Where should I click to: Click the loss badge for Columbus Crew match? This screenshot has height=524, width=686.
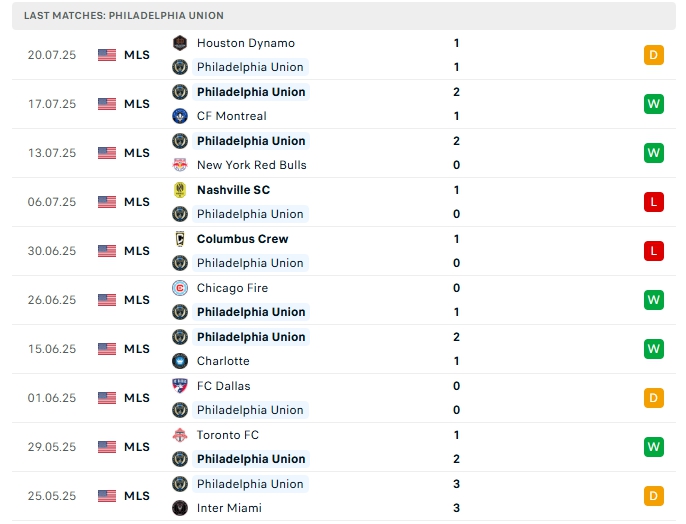pos(654,251)
